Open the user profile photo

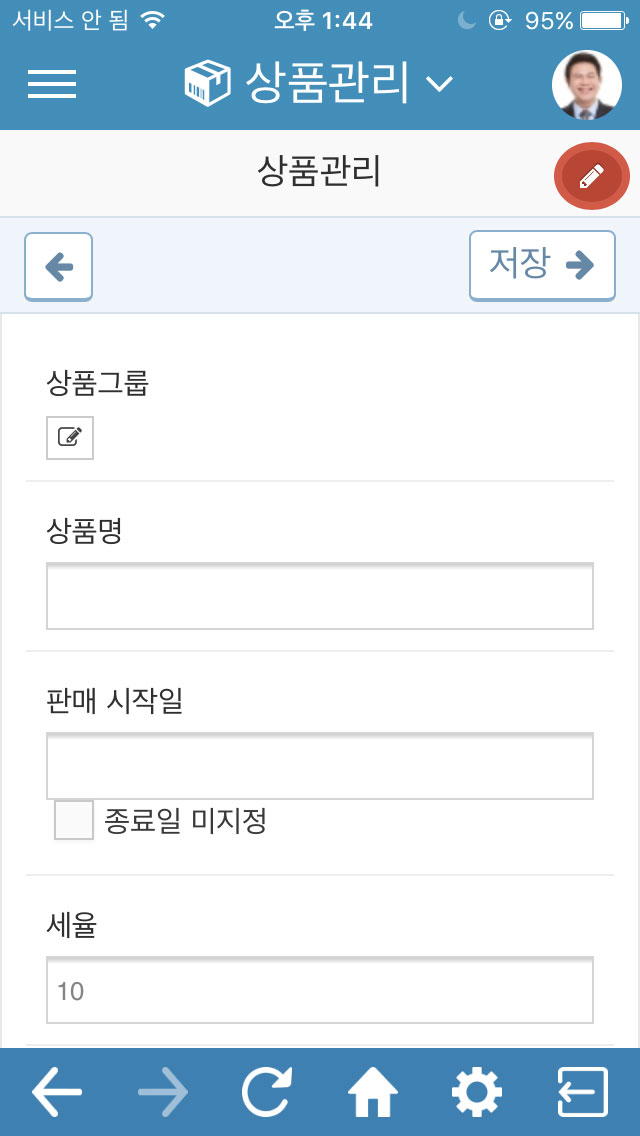tap(586, 85)
